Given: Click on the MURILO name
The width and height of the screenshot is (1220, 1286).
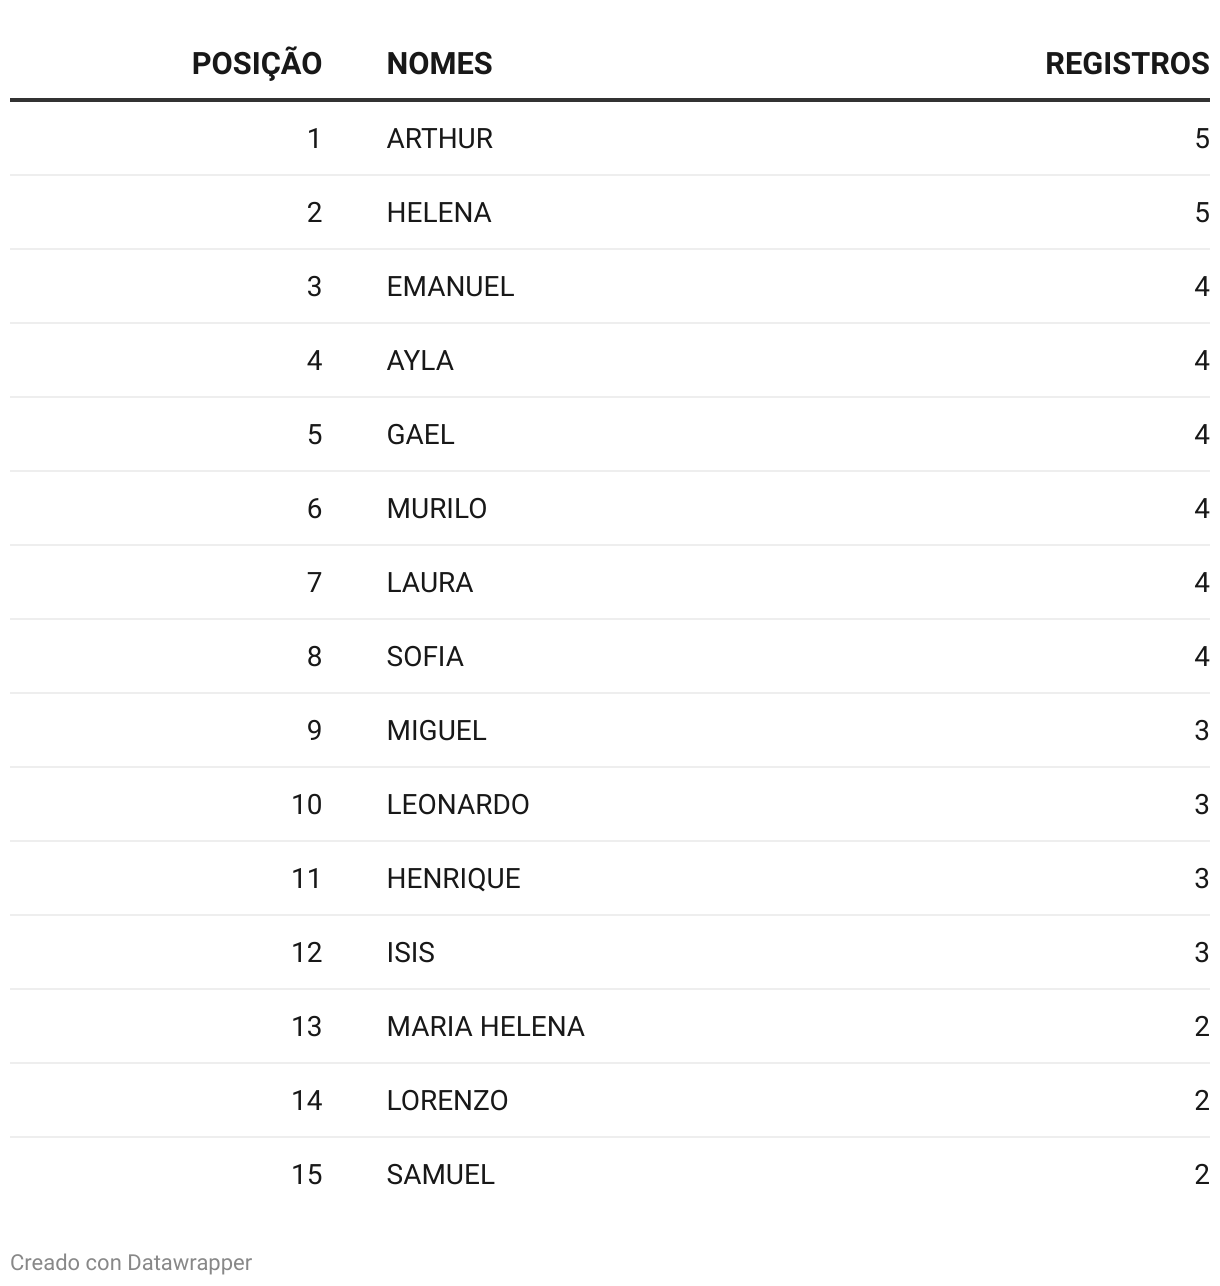Looking at the screenshot, I should tap(436, 508).
